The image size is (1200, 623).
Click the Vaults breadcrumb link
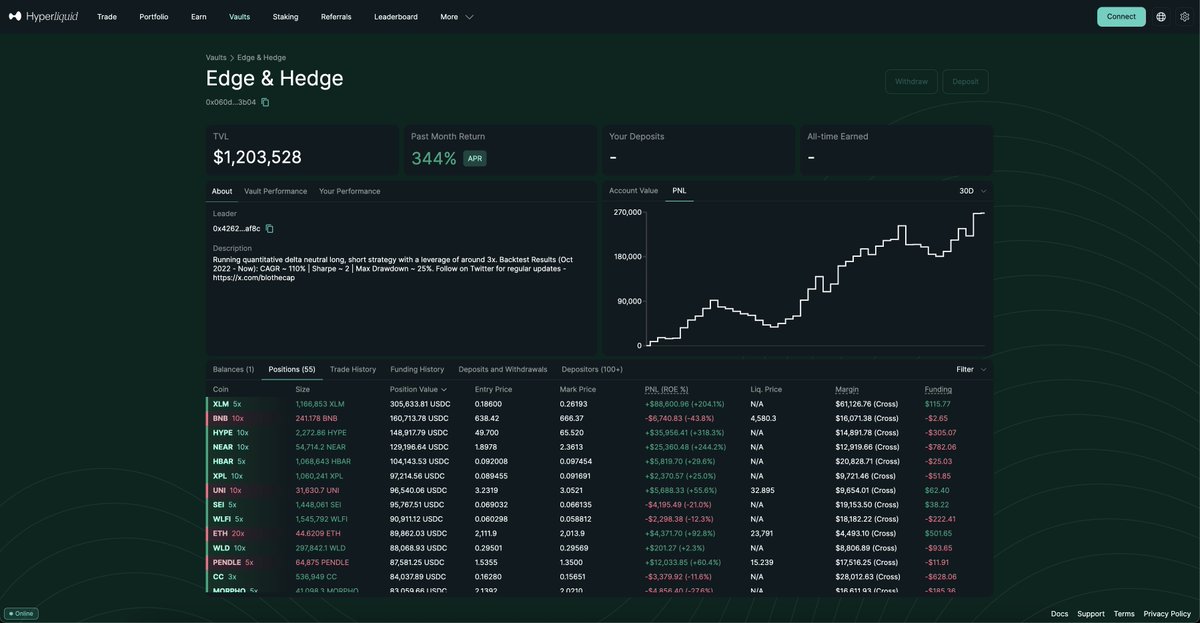(216, 58)
